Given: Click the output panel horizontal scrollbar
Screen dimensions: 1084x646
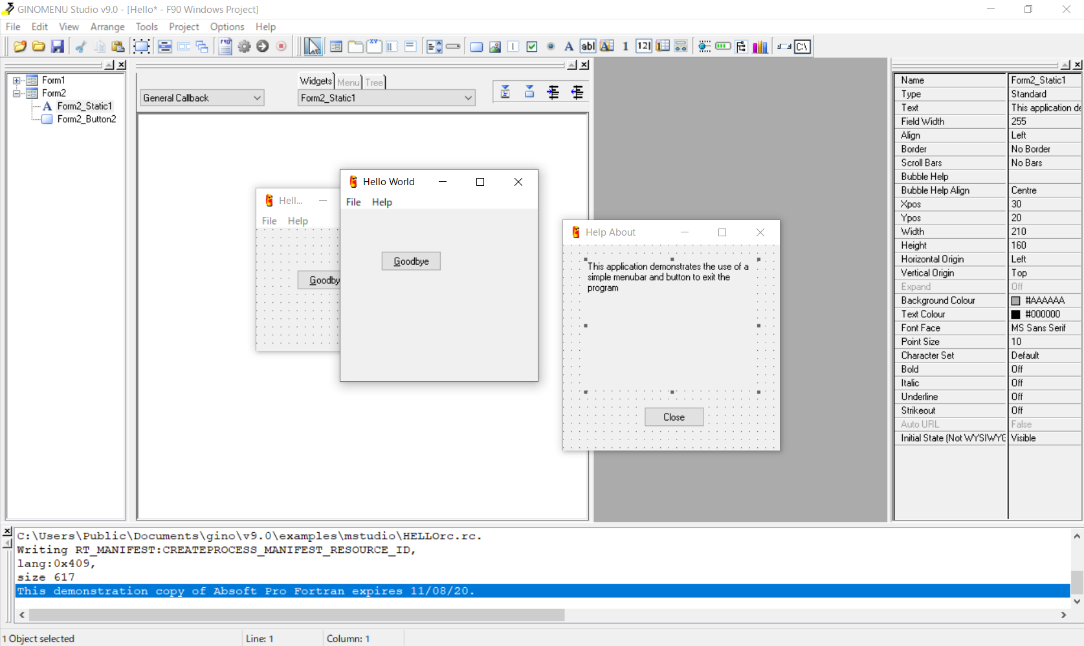Looking at the screenshot, I should click(297, 614).
